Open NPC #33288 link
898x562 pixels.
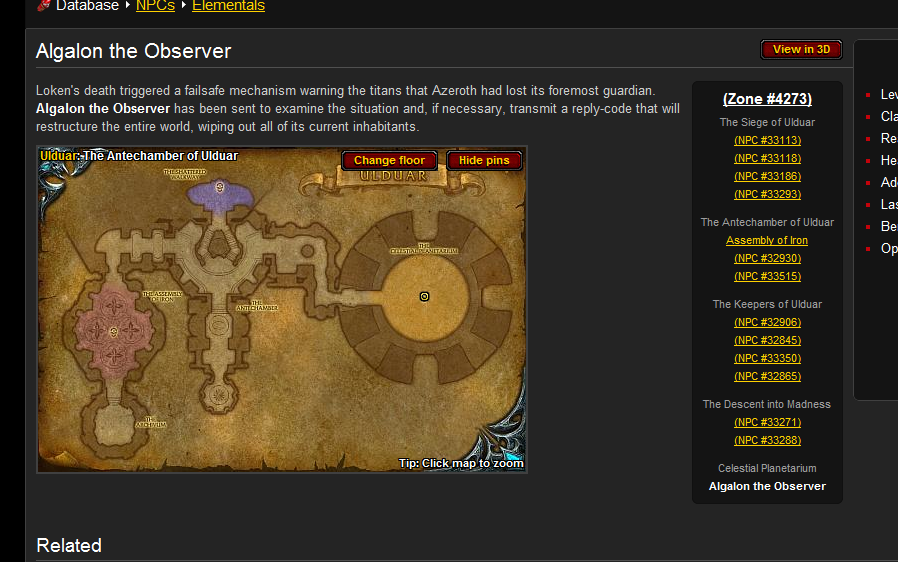[x=767, y=440]
